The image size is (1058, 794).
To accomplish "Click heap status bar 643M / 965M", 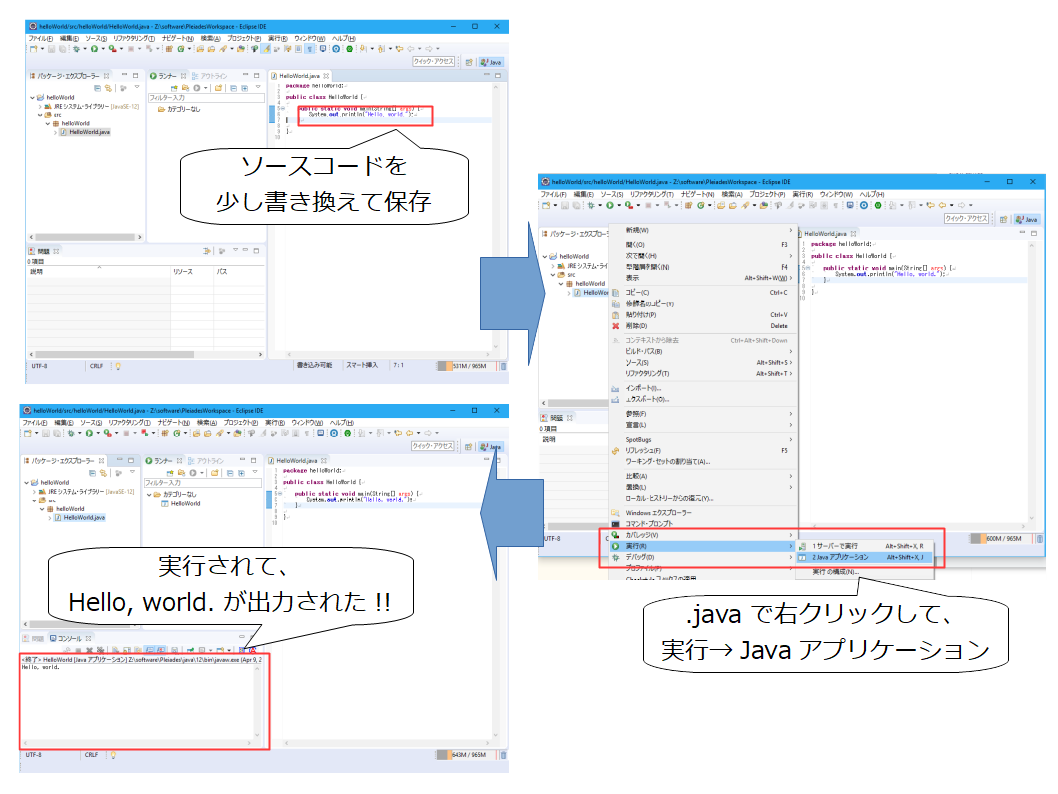I will (x=467, y=755).
